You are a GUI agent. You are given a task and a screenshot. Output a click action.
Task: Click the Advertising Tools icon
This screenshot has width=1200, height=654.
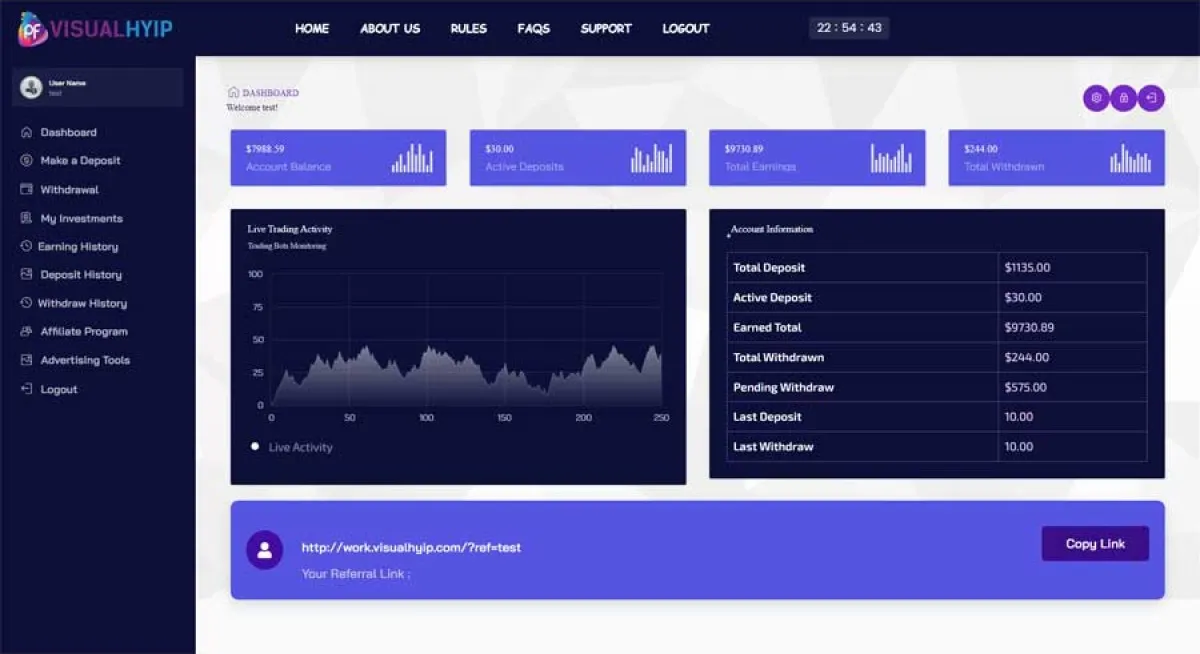coord(27,360)
